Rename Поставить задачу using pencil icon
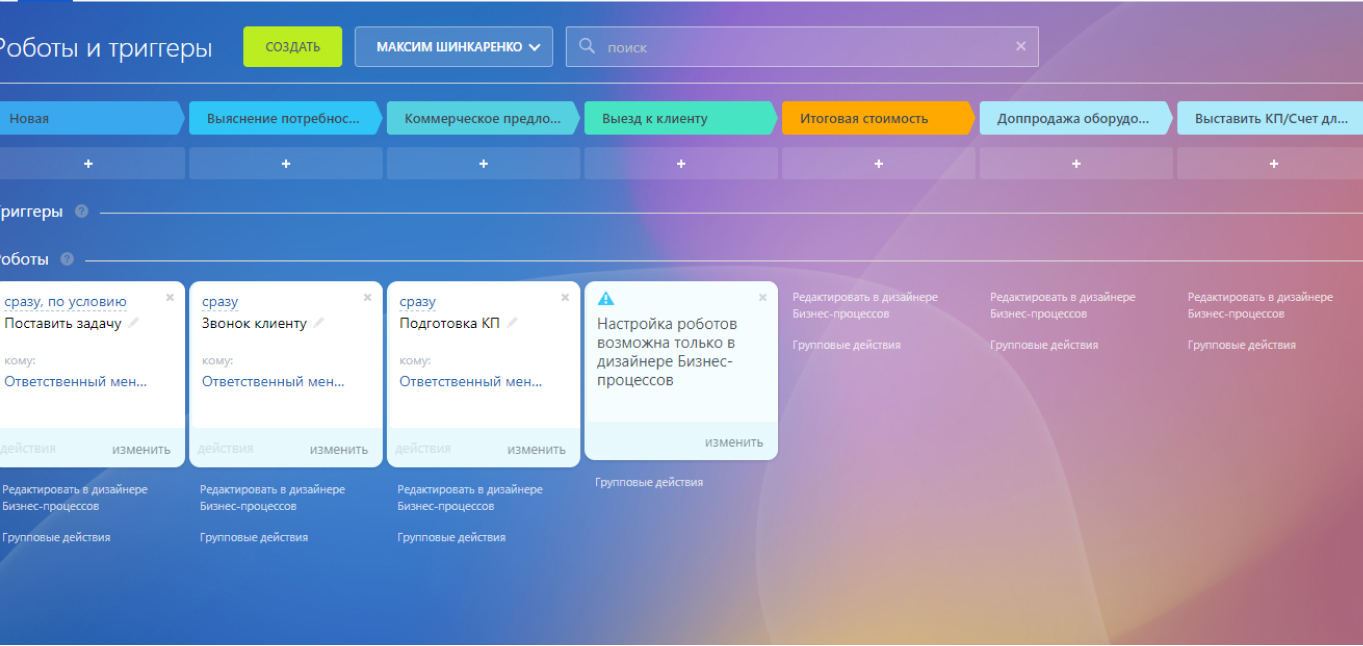 134,323
